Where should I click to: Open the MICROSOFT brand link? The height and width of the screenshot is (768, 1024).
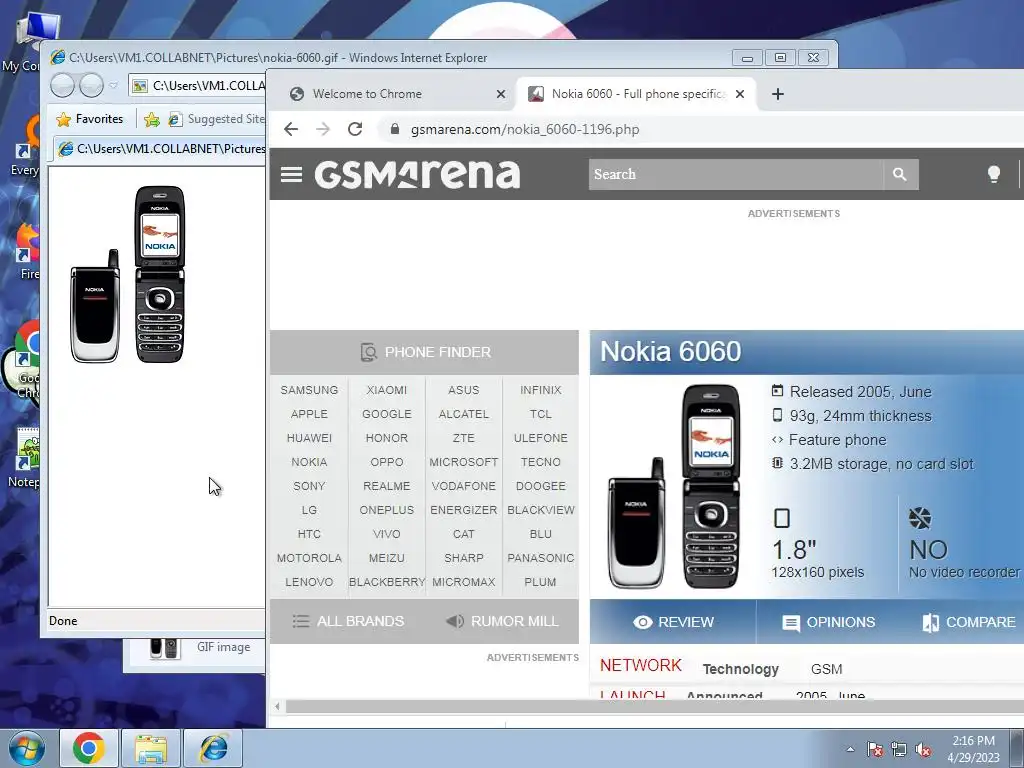click(x=464, y=462)
